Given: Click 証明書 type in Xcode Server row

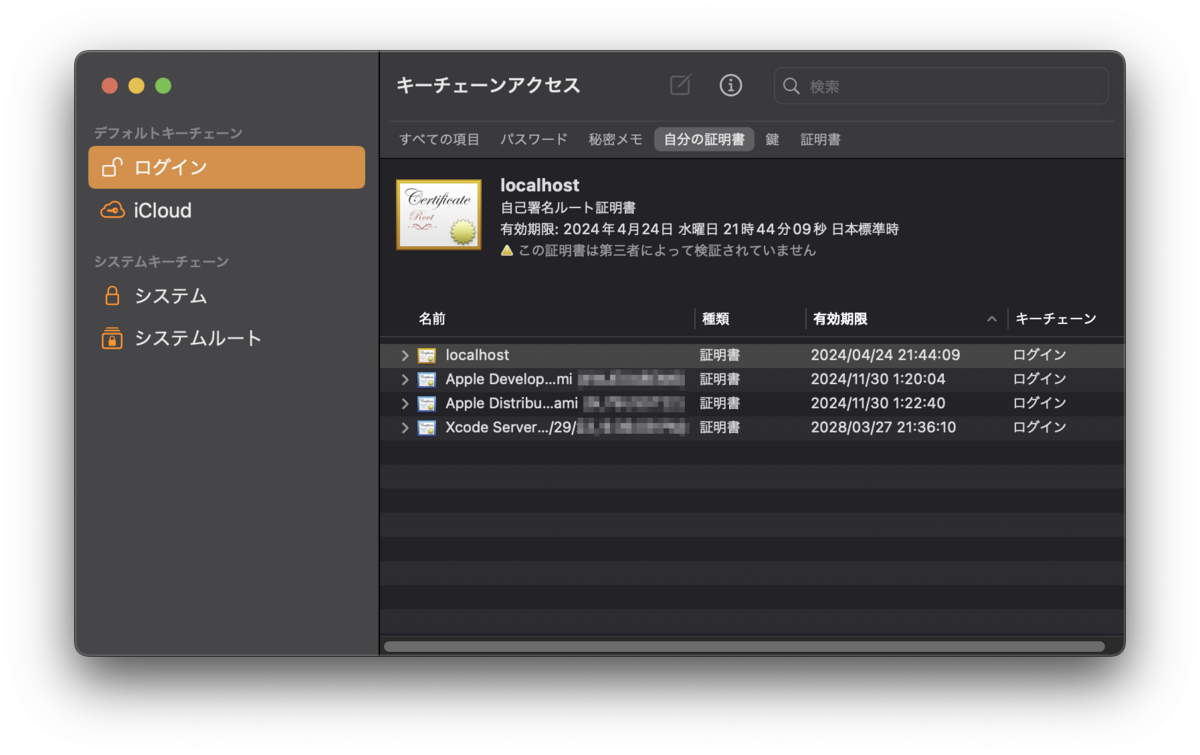Looking at the screenshot, I should click(720, 427).
